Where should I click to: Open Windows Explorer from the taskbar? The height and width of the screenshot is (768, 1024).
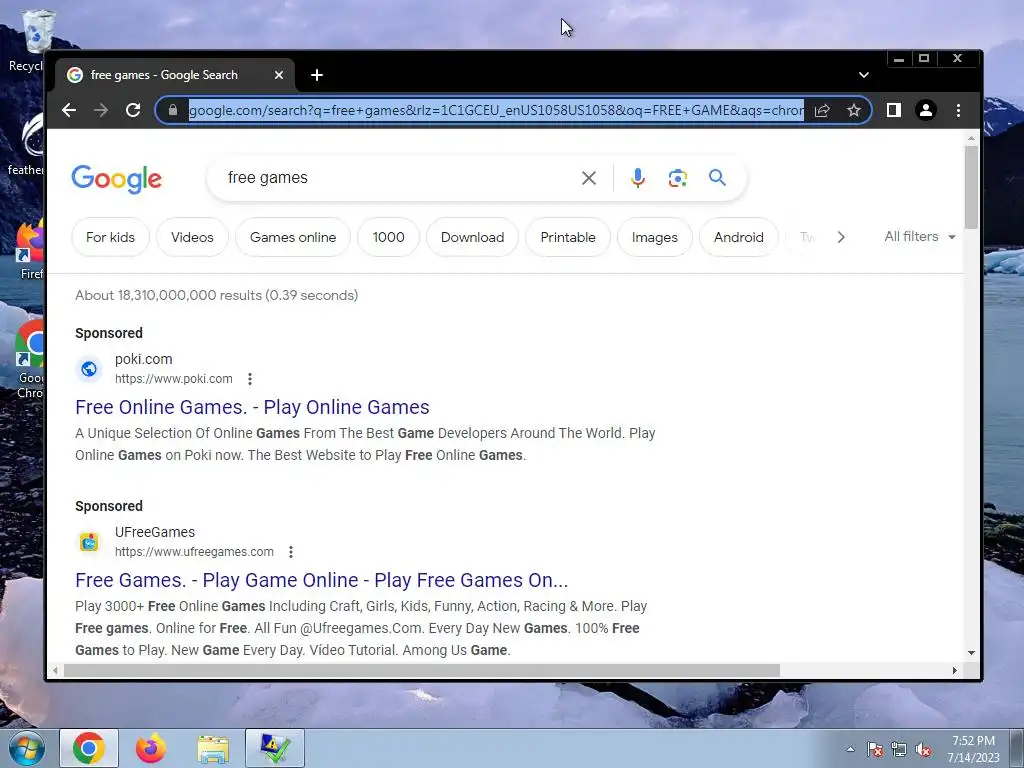click(213, 748)
